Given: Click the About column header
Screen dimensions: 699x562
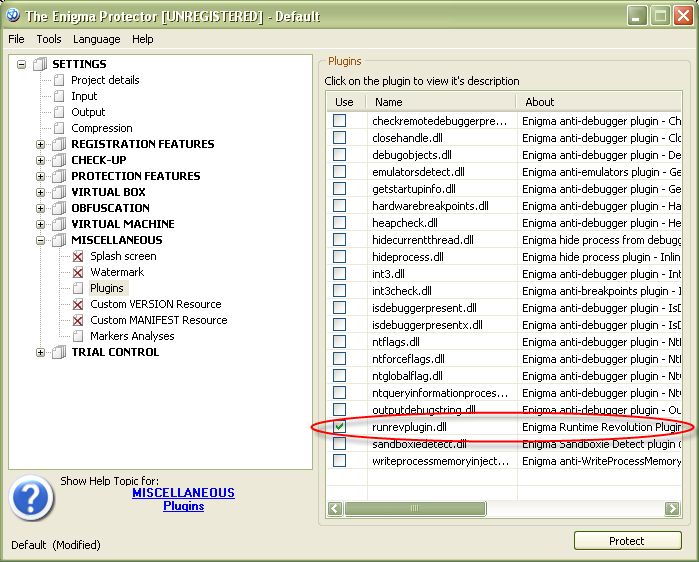Looking at the screenshot, I should 599,102.
